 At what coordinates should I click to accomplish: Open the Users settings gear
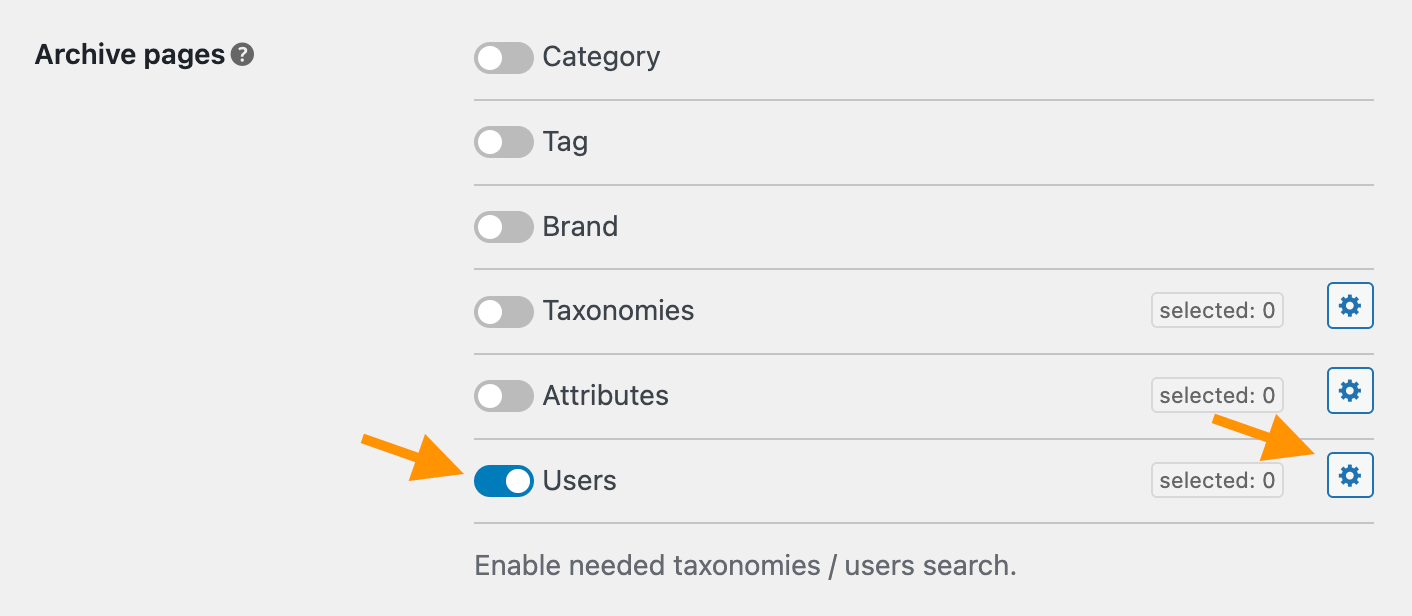pos(1350,476)
